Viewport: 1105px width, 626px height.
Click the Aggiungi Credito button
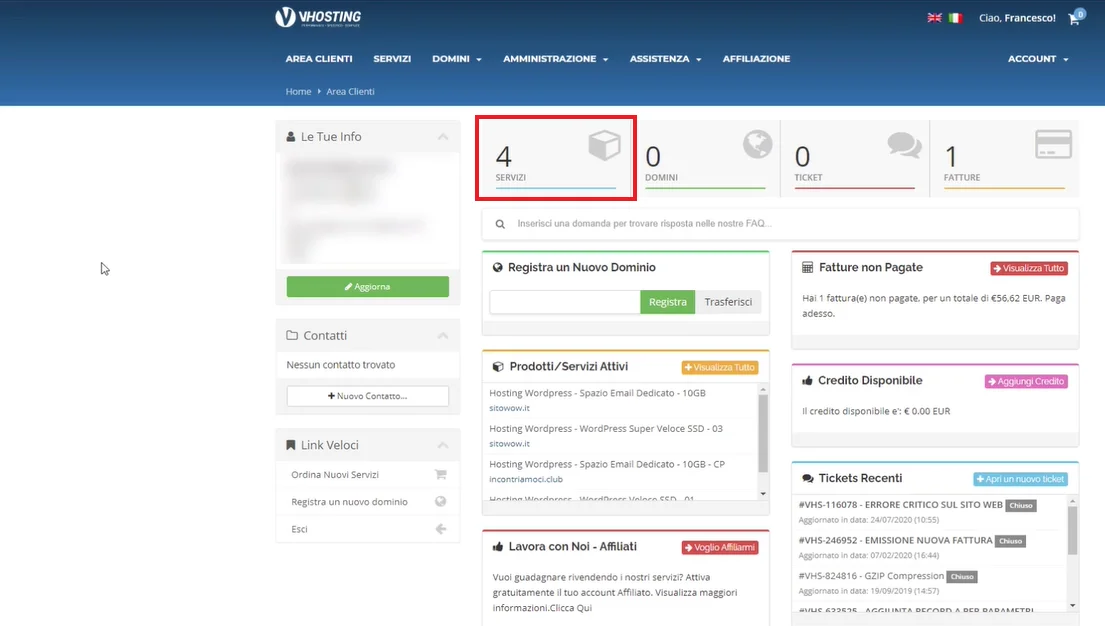point(1026,381)
